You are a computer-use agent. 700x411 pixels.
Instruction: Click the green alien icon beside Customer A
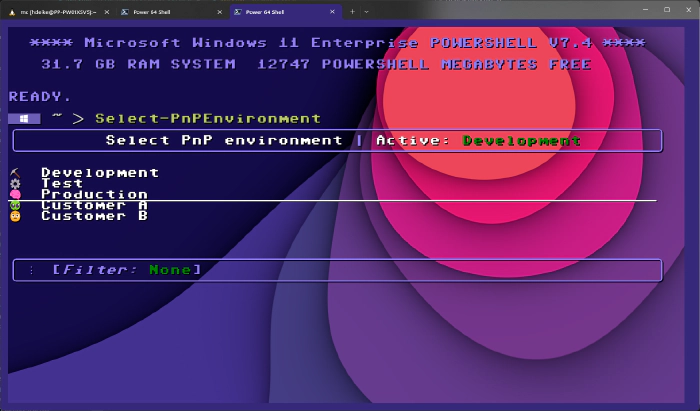pos(15,205)
